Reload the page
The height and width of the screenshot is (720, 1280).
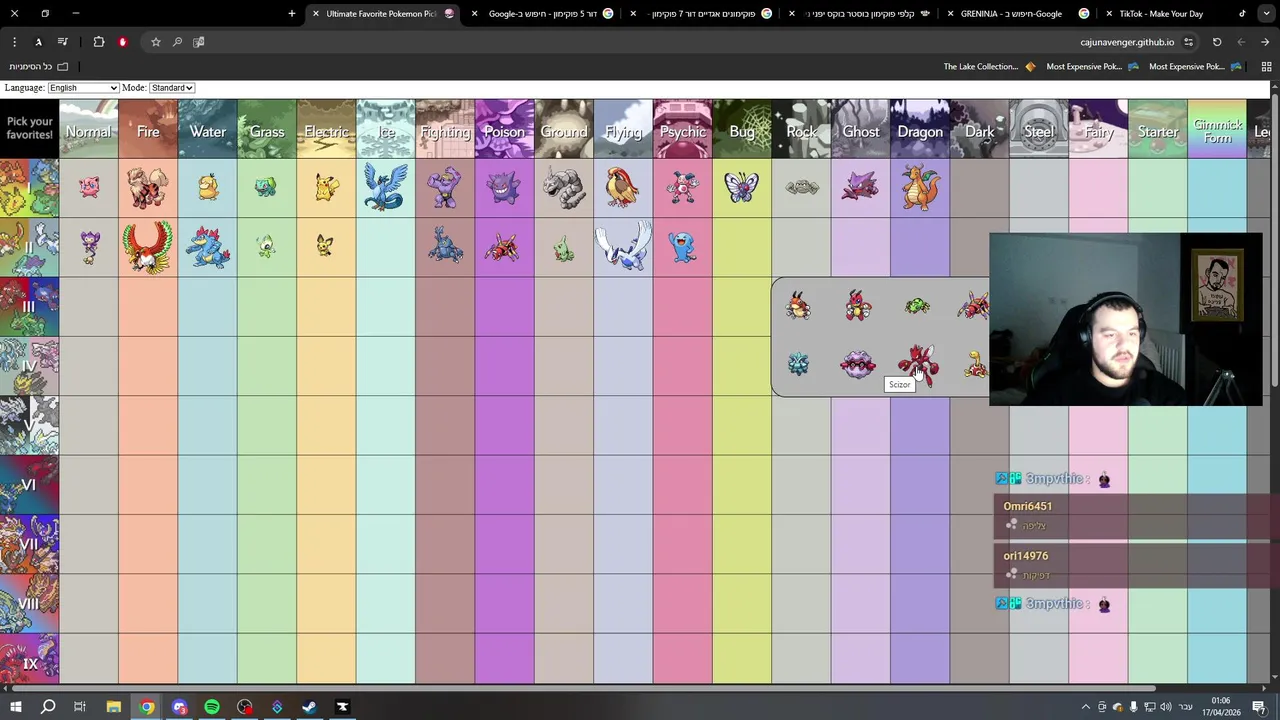tap(1217, 42)
